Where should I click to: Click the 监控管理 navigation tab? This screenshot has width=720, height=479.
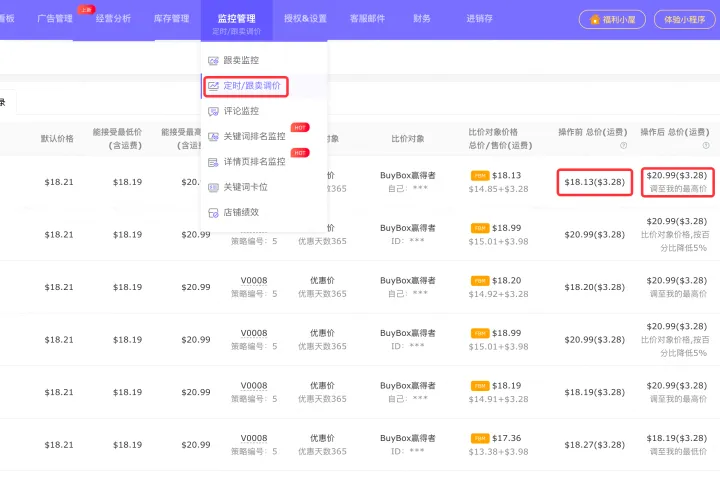pyautogui.click(x=236, y=20)
